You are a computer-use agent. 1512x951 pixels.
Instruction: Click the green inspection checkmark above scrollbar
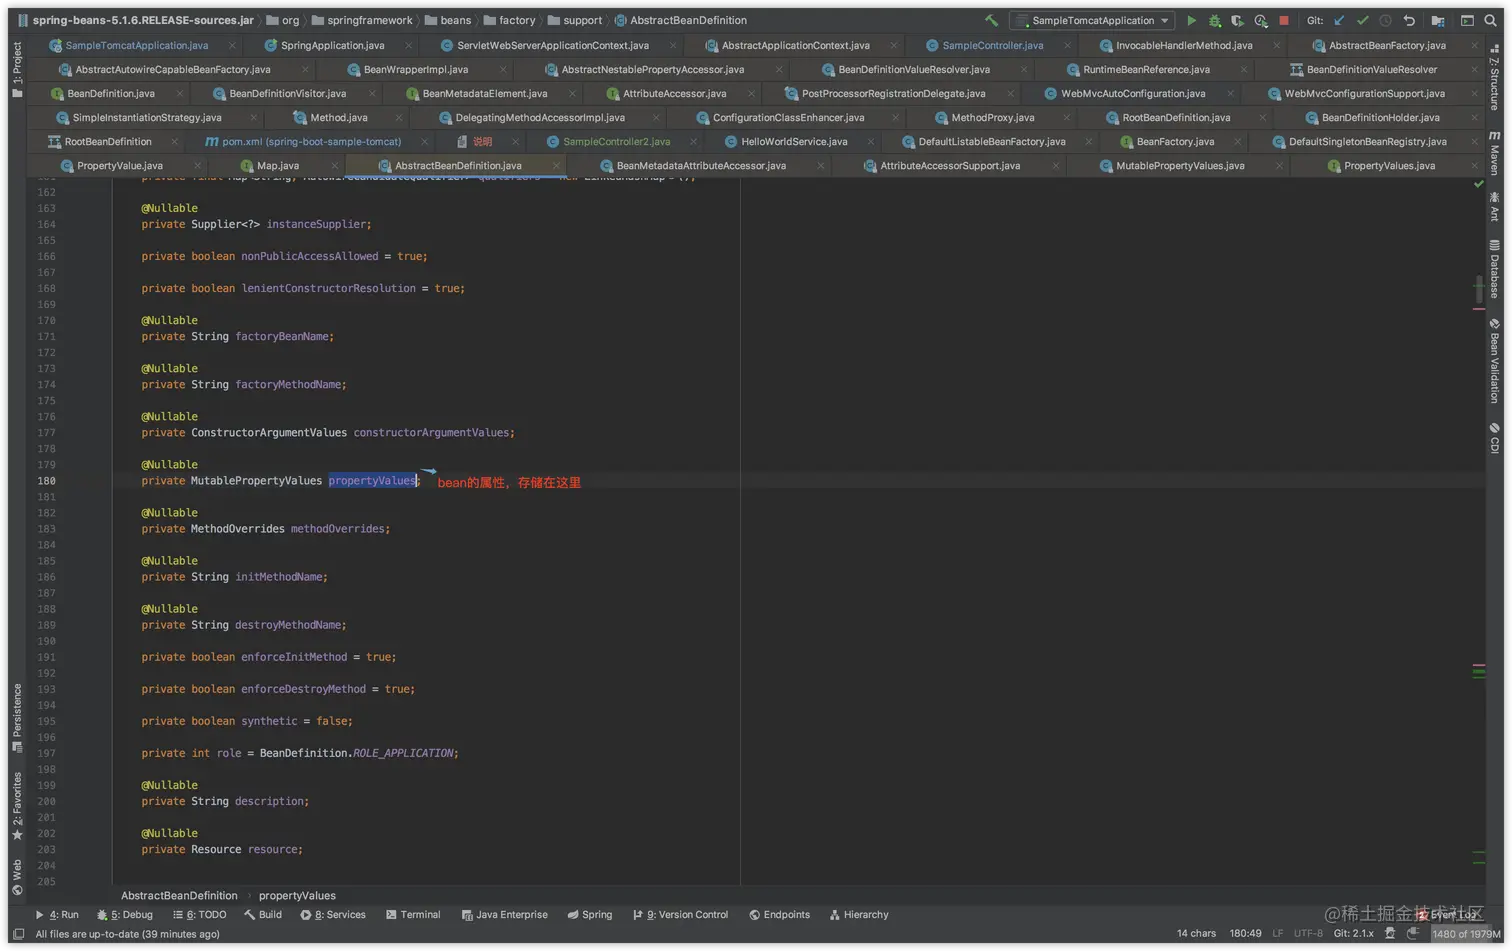[x=1479, y=184]
